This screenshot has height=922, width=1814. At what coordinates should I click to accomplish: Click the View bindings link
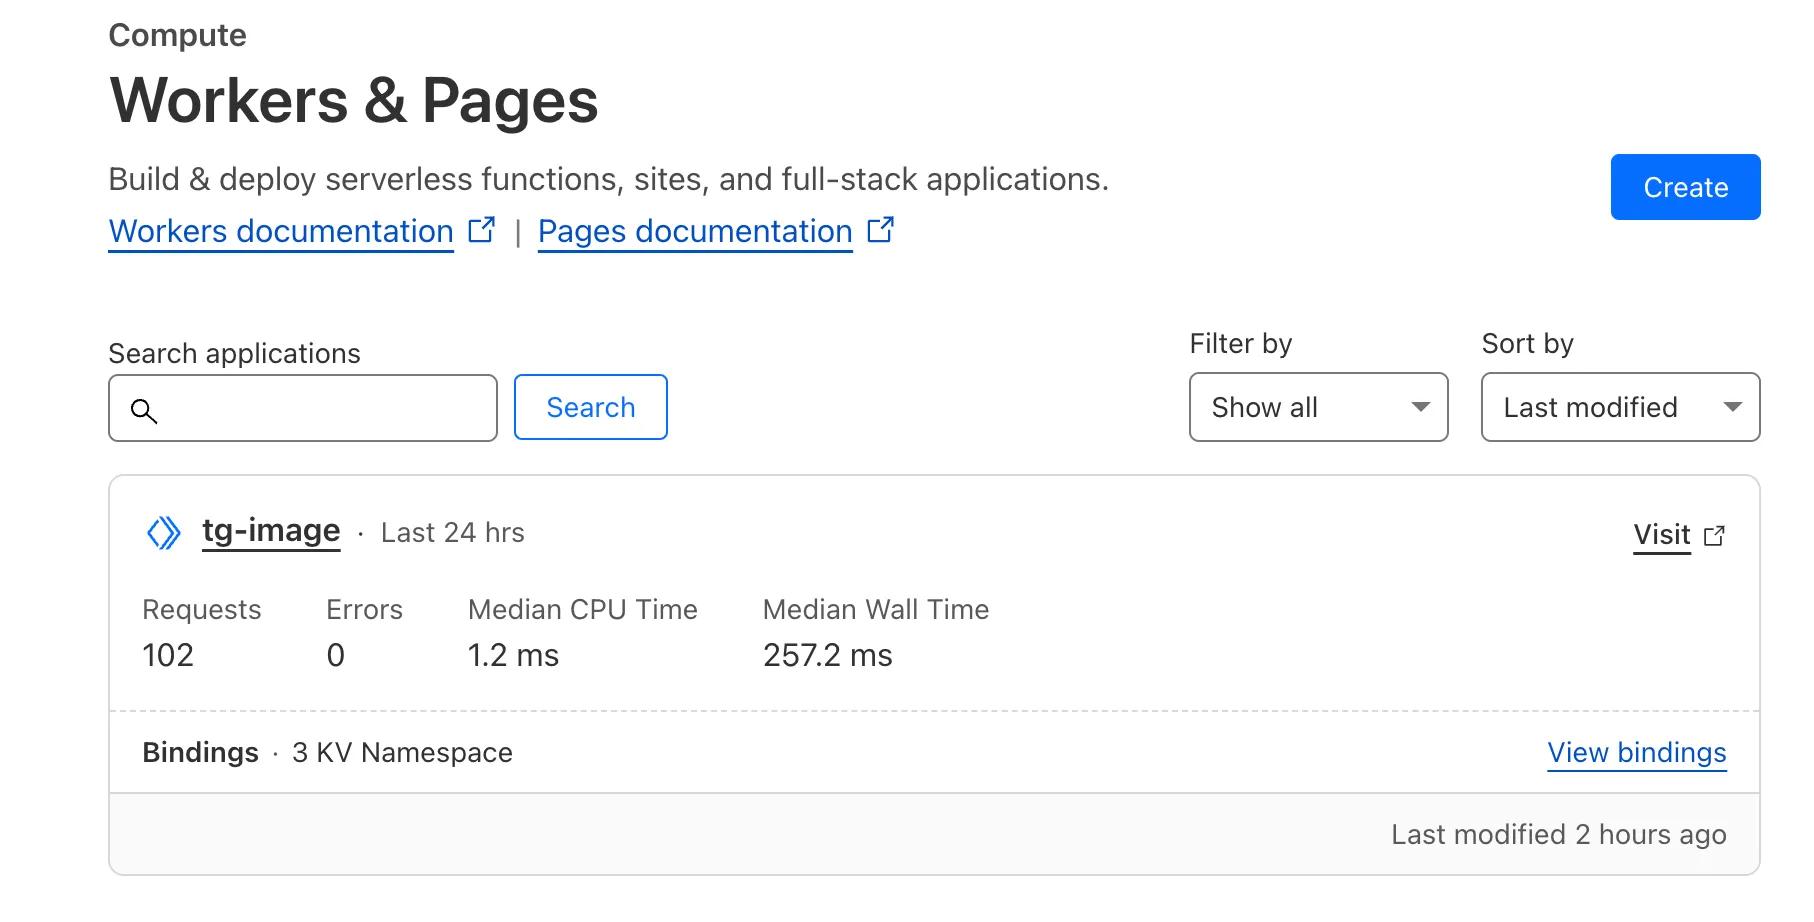coord(1637,752)
